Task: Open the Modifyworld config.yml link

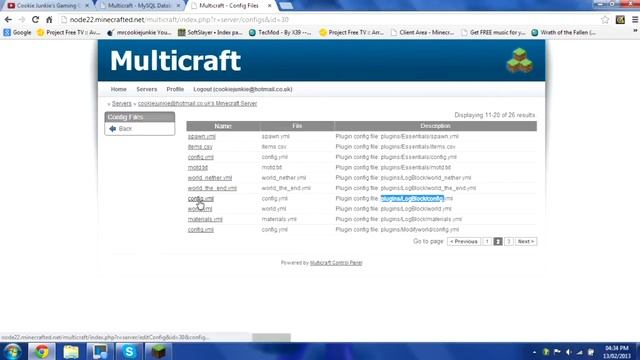Action: point(201,230)
